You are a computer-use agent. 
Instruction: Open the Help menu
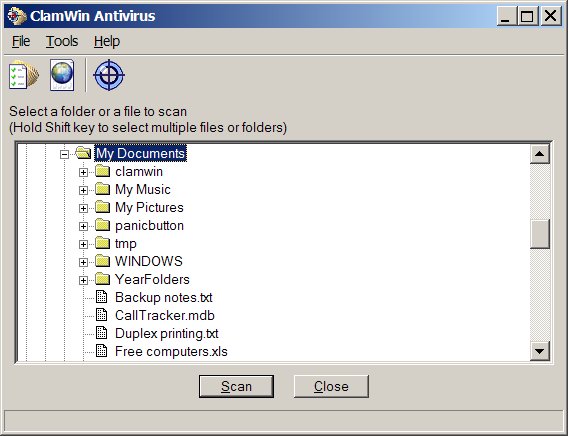pyautogui.click(x=107, y=41)
